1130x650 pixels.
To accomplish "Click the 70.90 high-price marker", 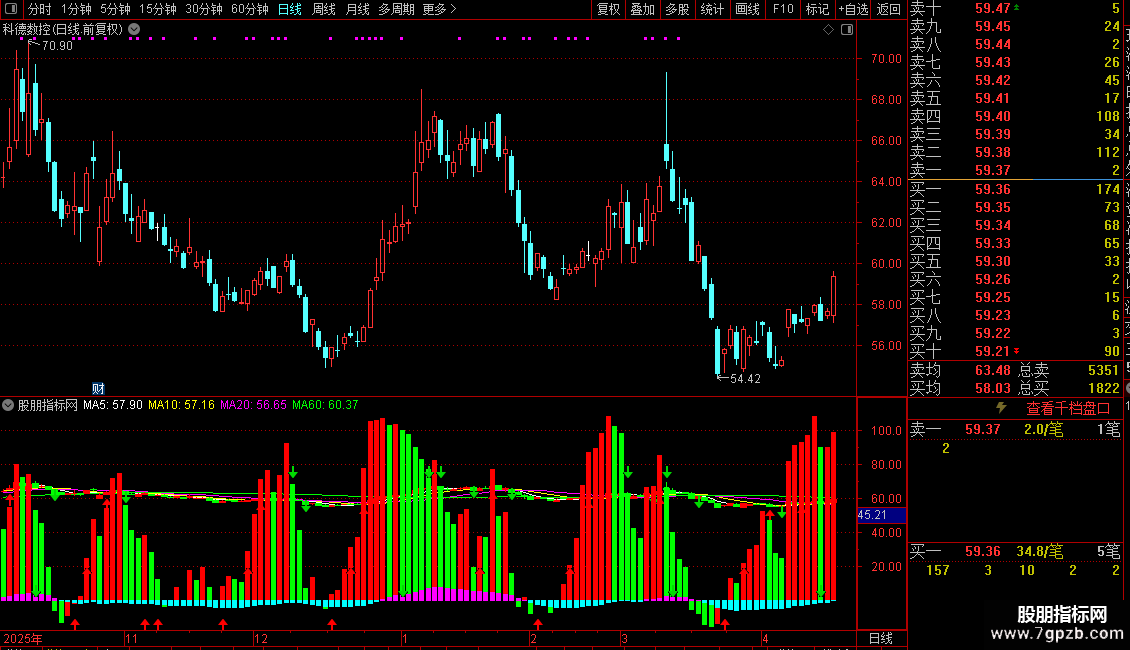I will click(x=57, y=45).
